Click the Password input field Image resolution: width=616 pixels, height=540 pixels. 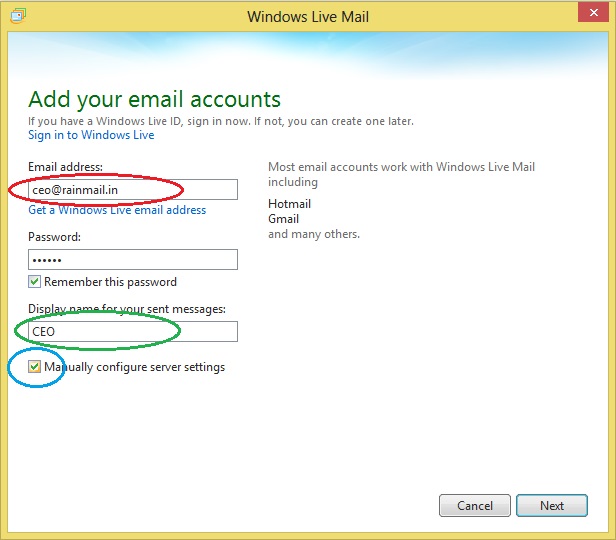[x=133, y=260]
